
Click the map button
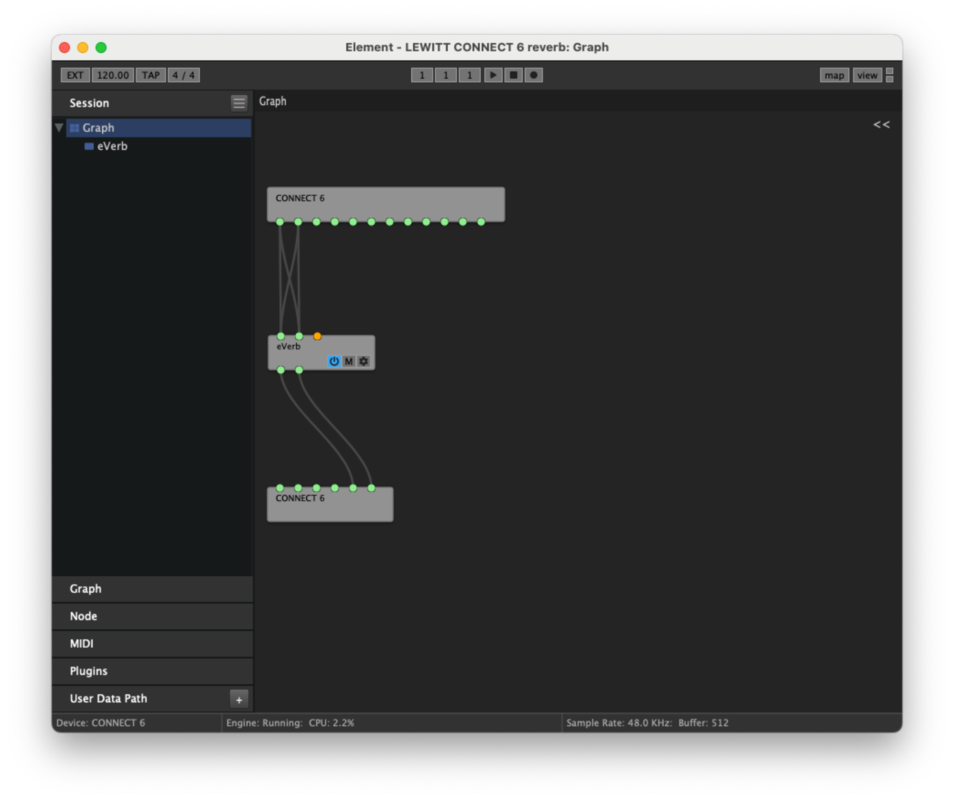point(834,75)
